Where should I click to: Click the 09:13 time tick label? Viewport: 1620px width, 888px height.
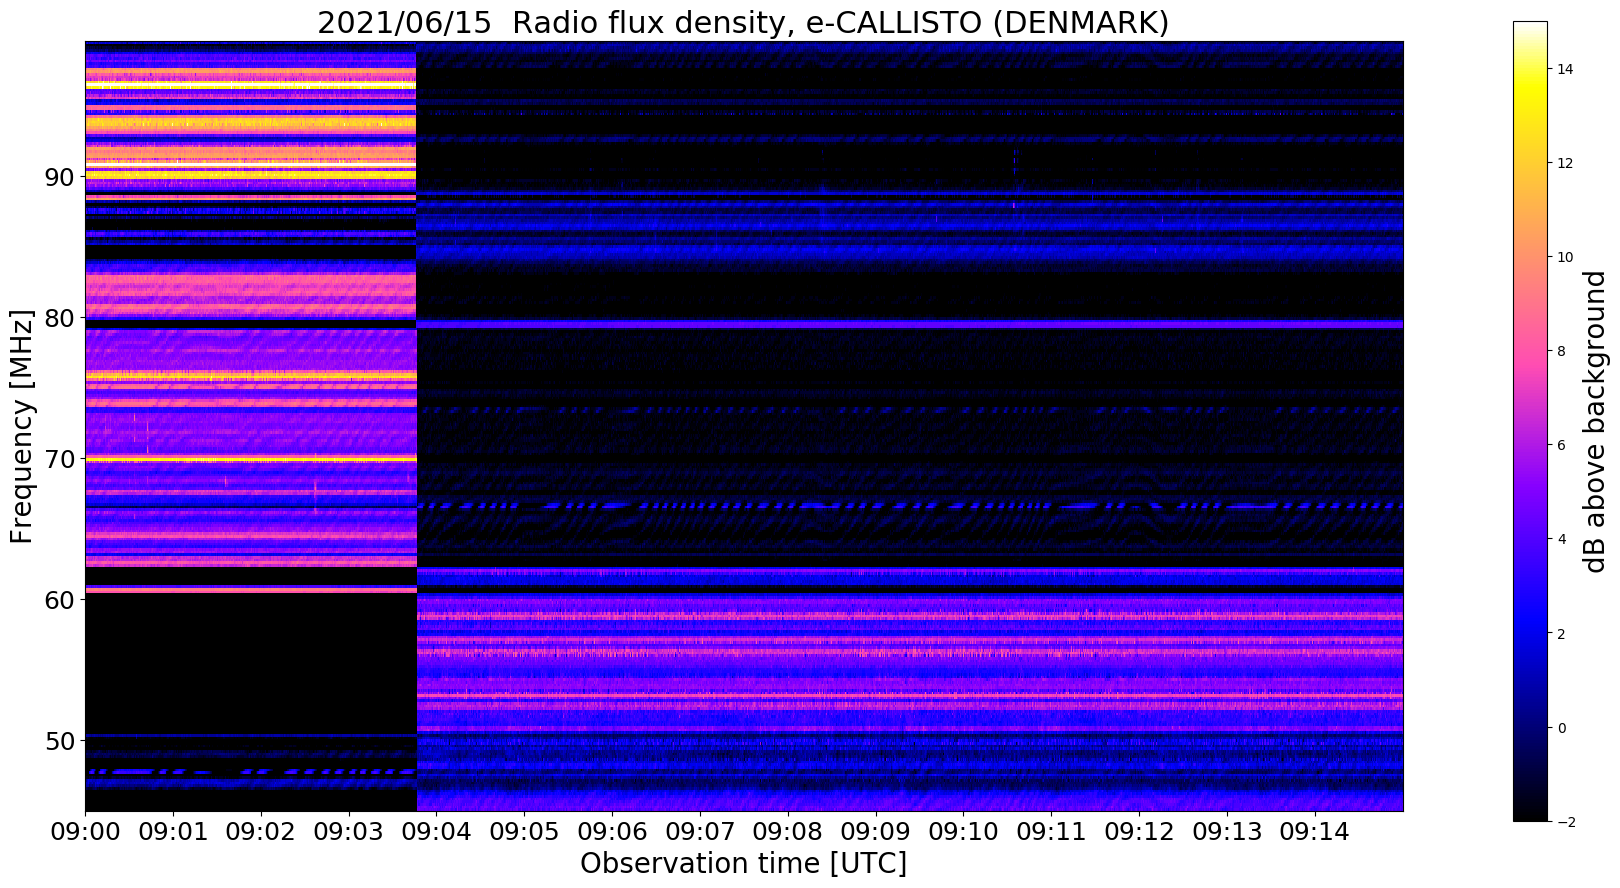(x=1227, y=831)
